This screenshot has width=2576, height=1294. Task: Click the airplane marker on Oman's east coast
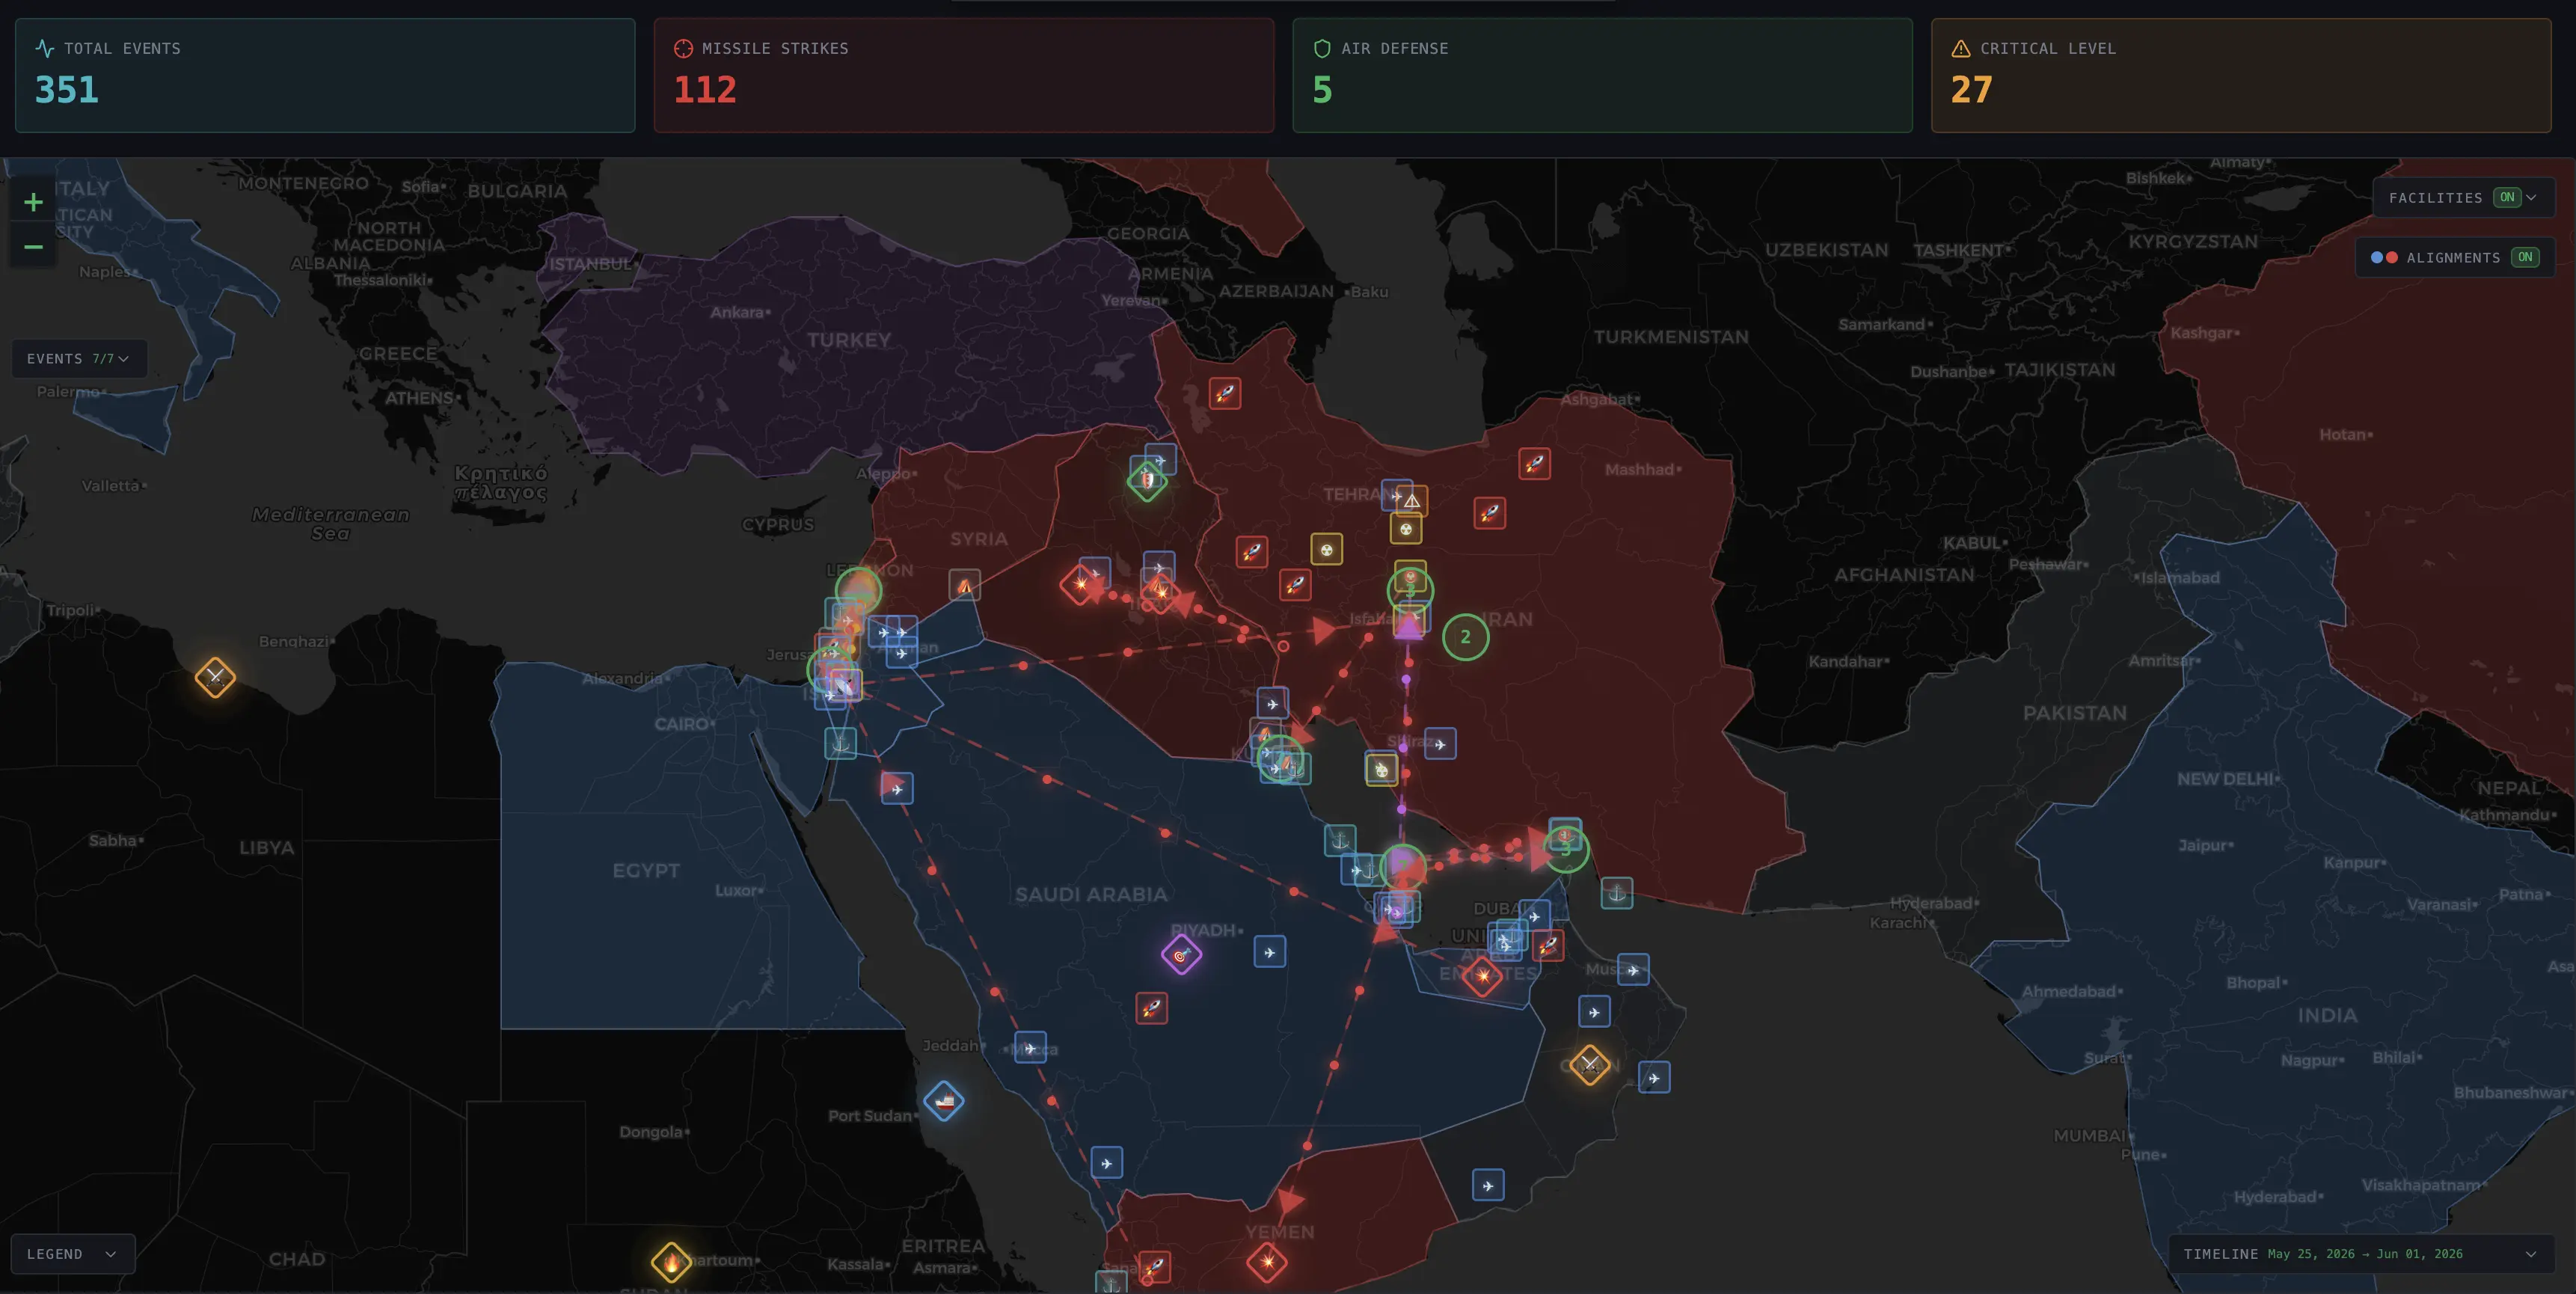[x=1654, y=1077]
